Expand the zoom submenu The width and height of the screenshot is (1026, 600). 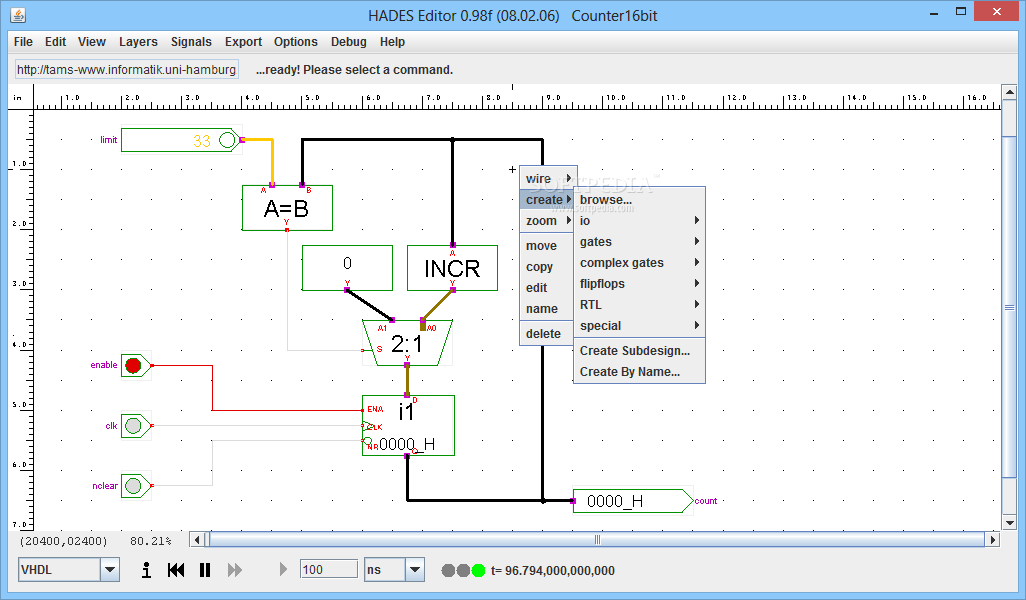click(x=548, y=221)
